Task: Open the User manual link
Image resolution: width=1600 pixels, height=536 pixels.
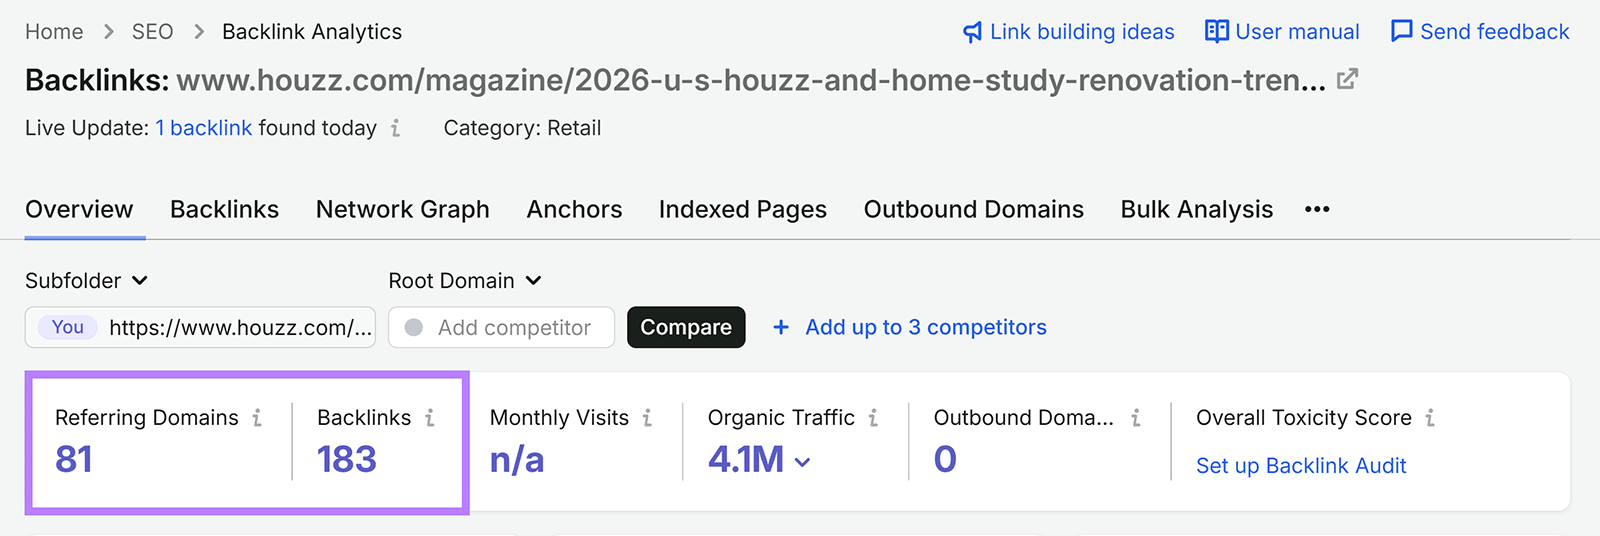Action: click(x=1297, y=32)
